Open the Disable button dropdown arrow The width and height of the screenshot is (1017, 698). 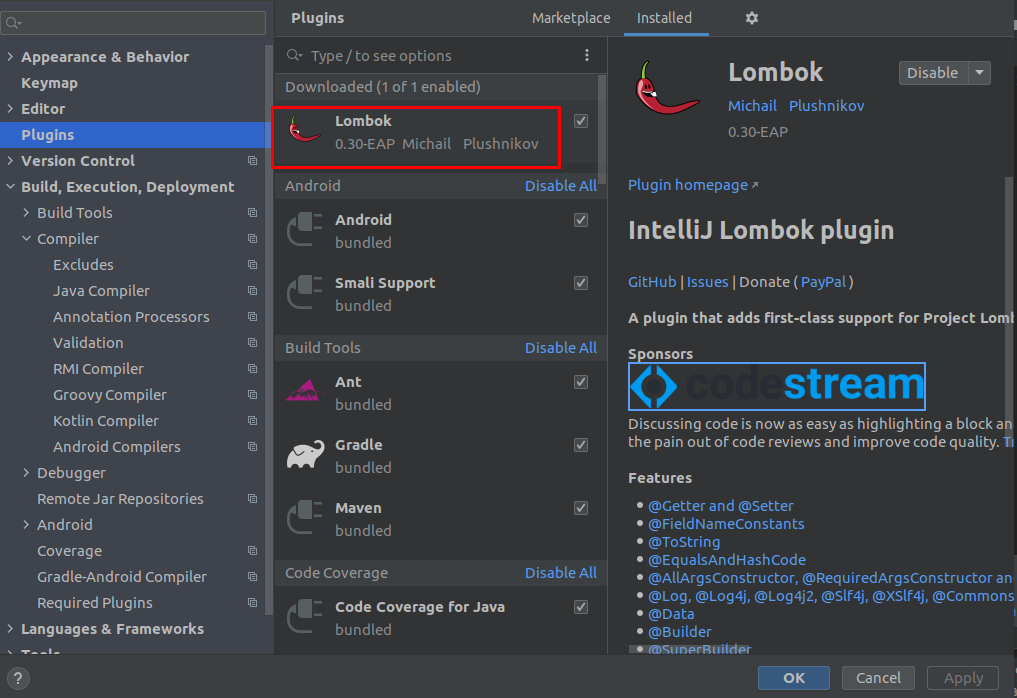980,73
